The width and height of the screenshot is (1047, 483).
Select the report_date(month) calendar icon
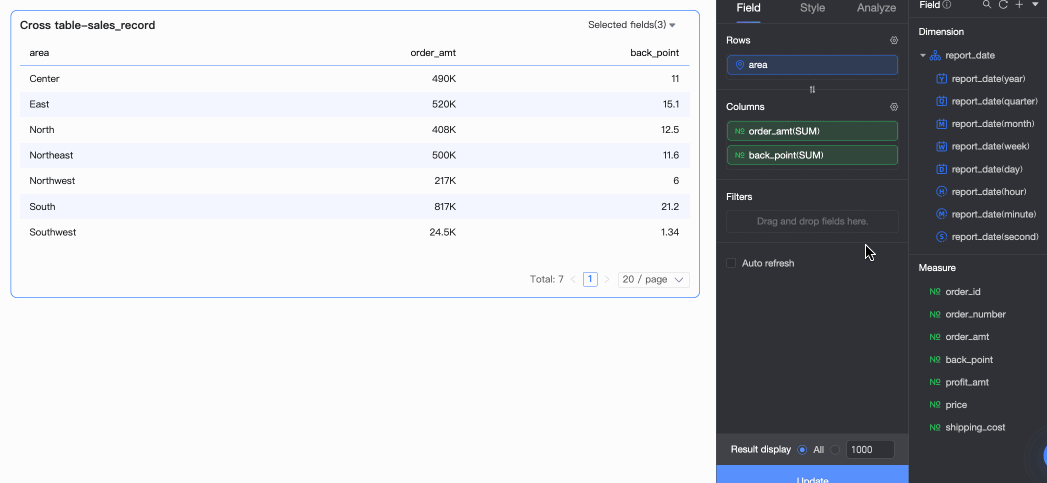pos(941,124)
